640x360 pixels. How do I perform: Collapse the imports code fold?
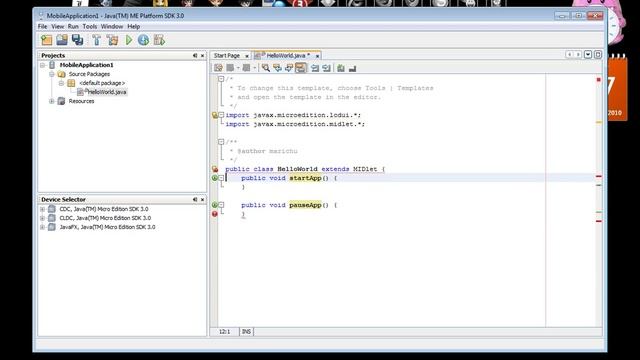point(221,115)
